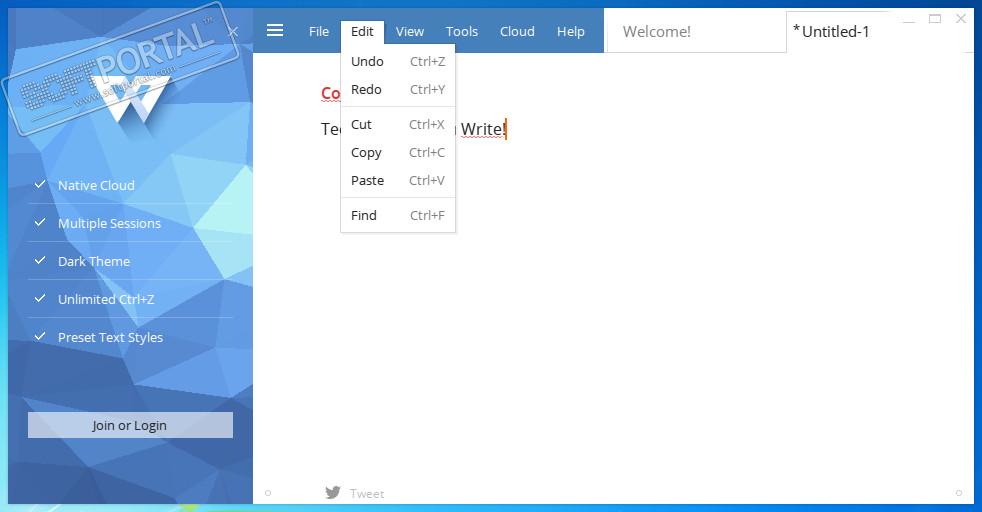Switch to the *Untitled-1 tab
The width and height of the screenshot is (982, 512).
coord(839,31)
